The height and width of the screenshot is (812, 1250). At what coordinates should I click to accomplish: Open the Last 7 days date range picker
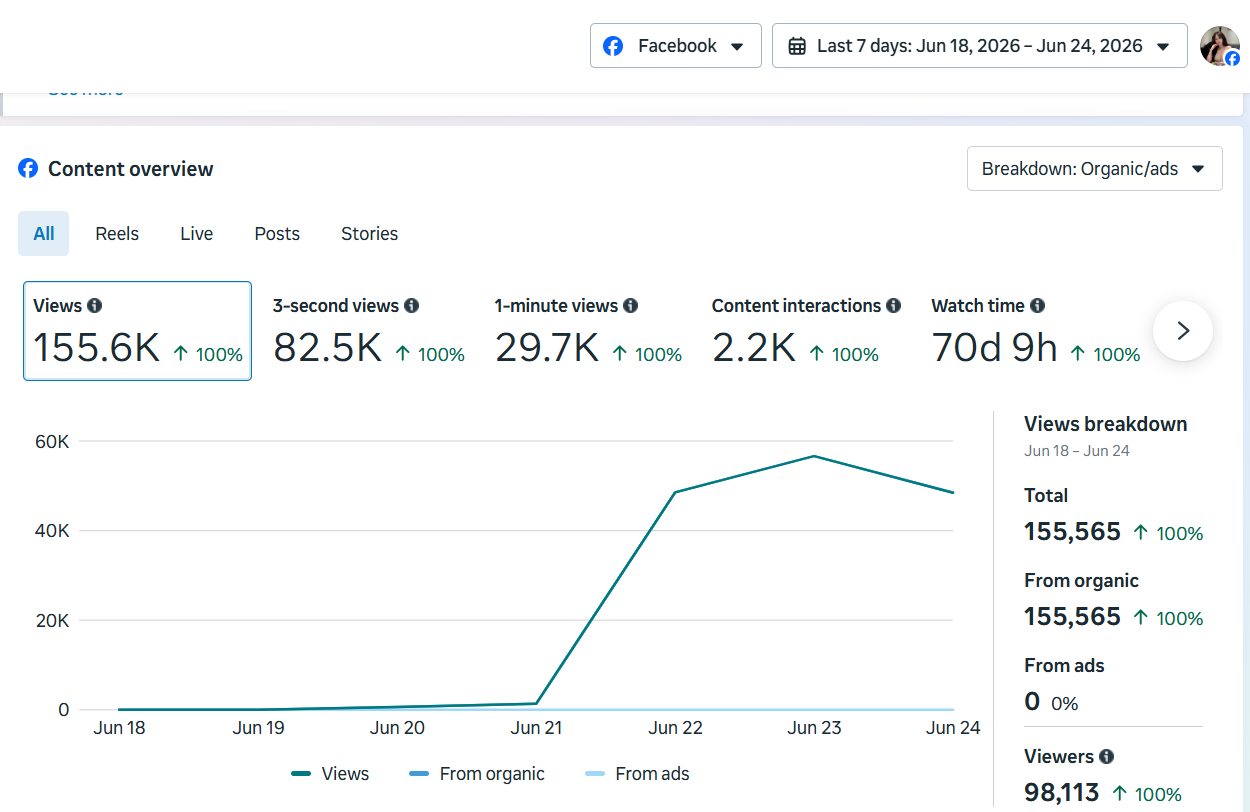pos(979,46)
